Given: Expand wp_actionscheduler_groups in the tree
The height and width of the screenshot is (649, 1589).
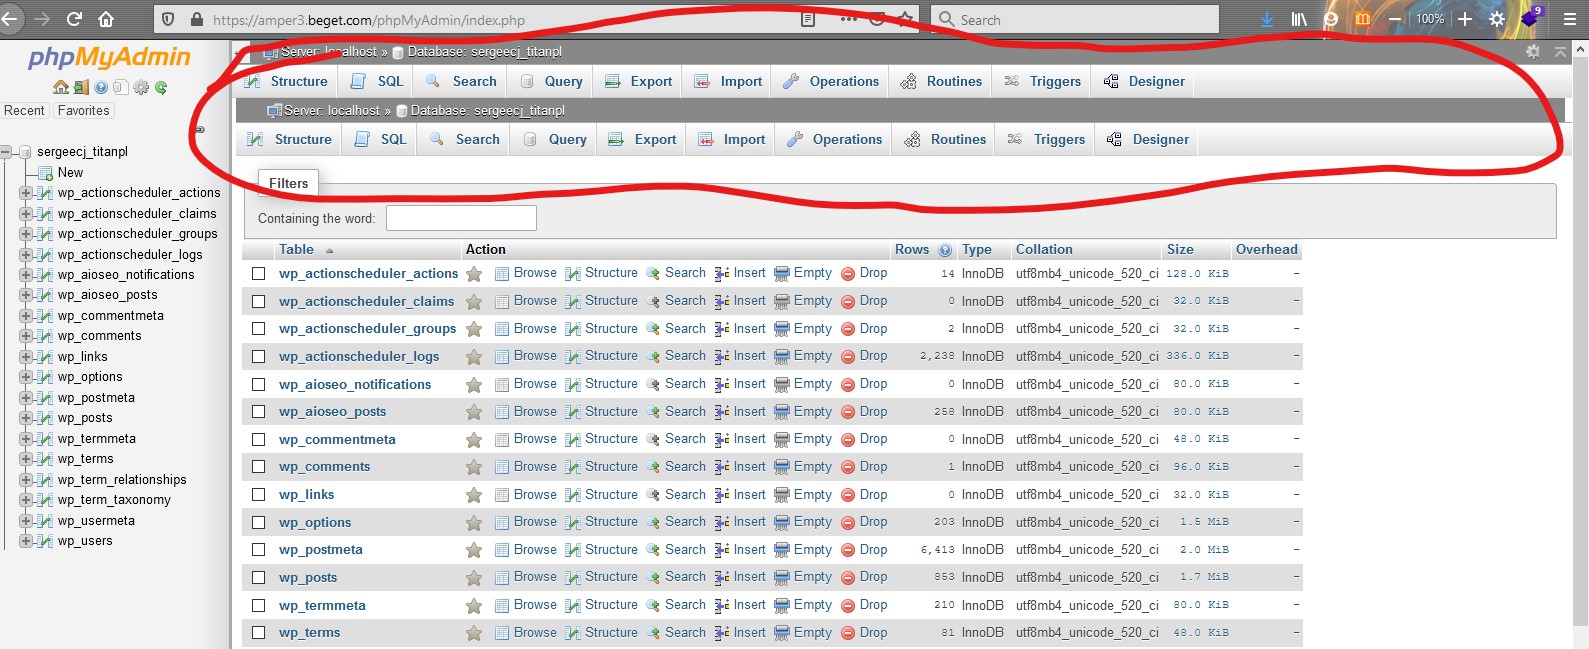Looking at the screenshot, I should tap(26, 234).
